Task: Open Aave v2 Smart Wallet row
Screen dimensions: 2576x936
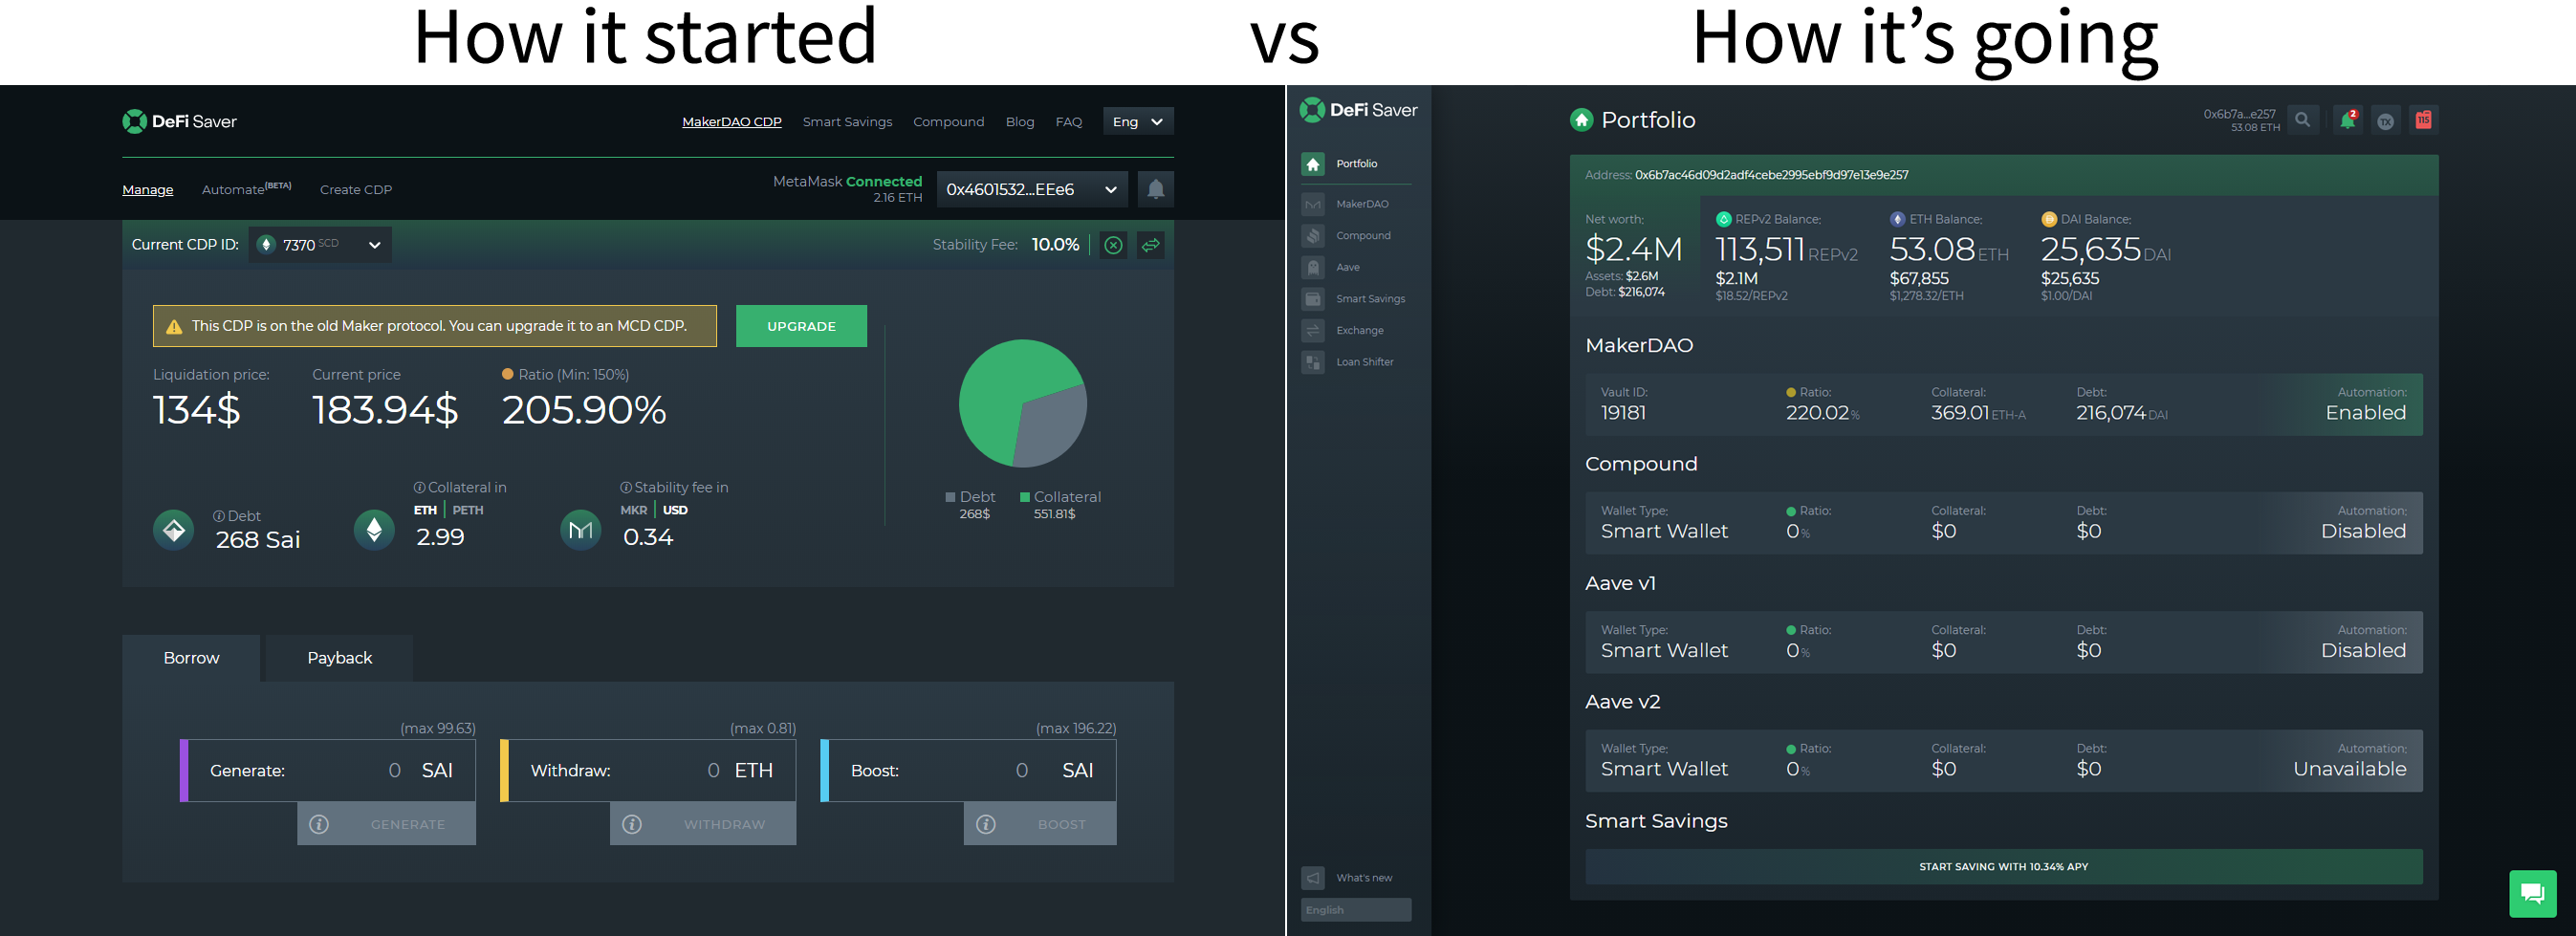Action: point(2004,761)
